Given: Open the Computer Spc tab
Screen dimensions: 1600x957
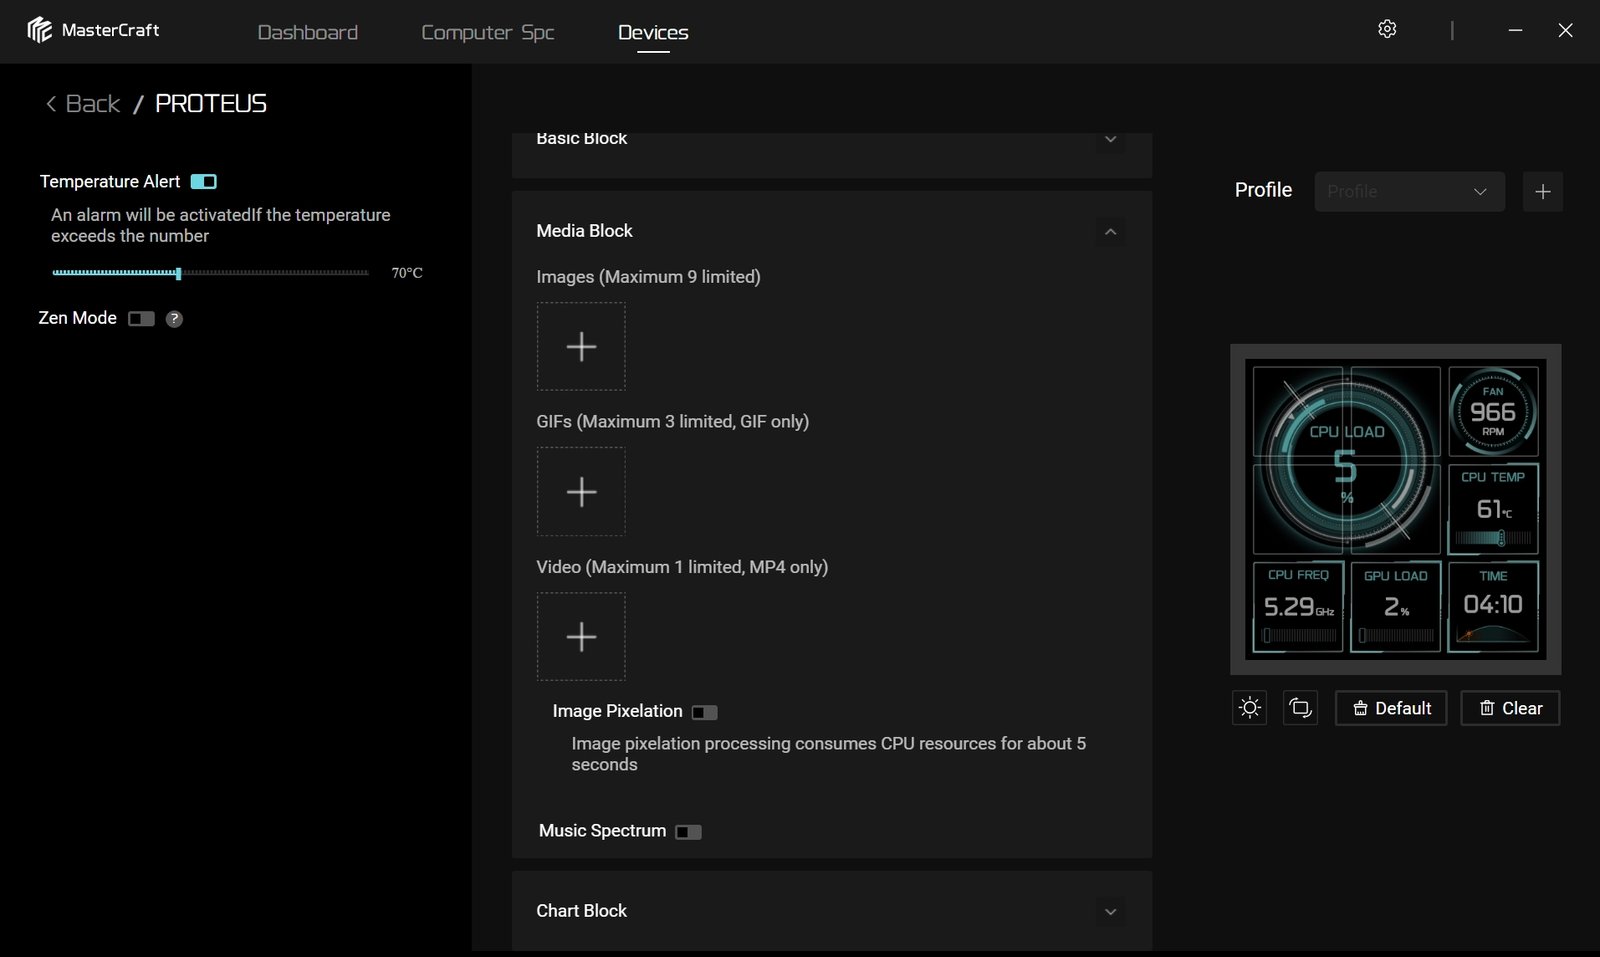Looking at the screenshot, I should [x=487, y=32].
